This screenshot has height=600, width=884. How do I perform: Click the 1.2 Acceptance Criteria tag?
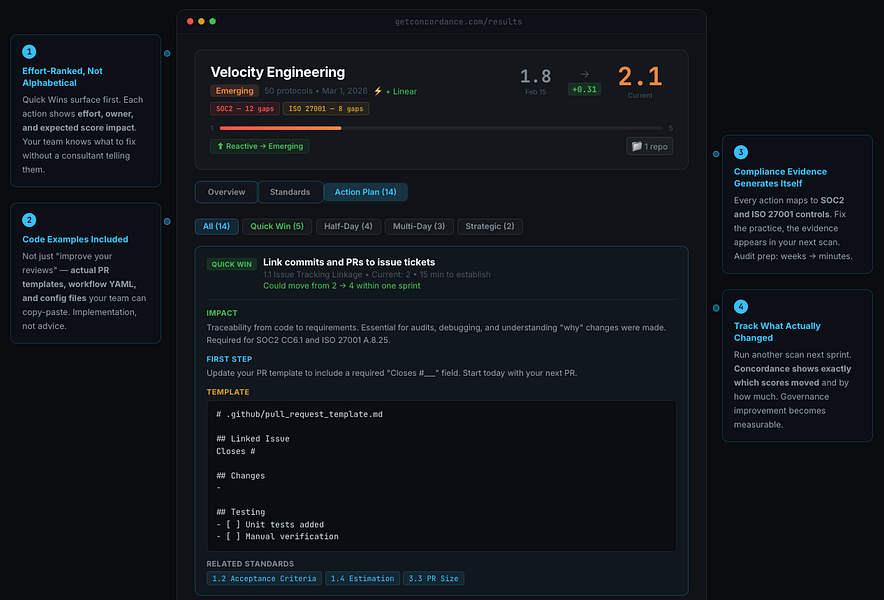click(x=264, y=579)
